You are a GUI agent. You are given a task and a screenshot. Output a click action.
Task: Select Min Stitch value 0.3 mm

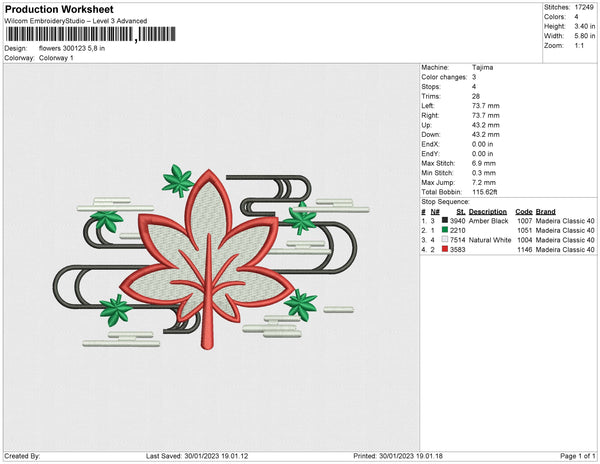click(x=484, y=173)
